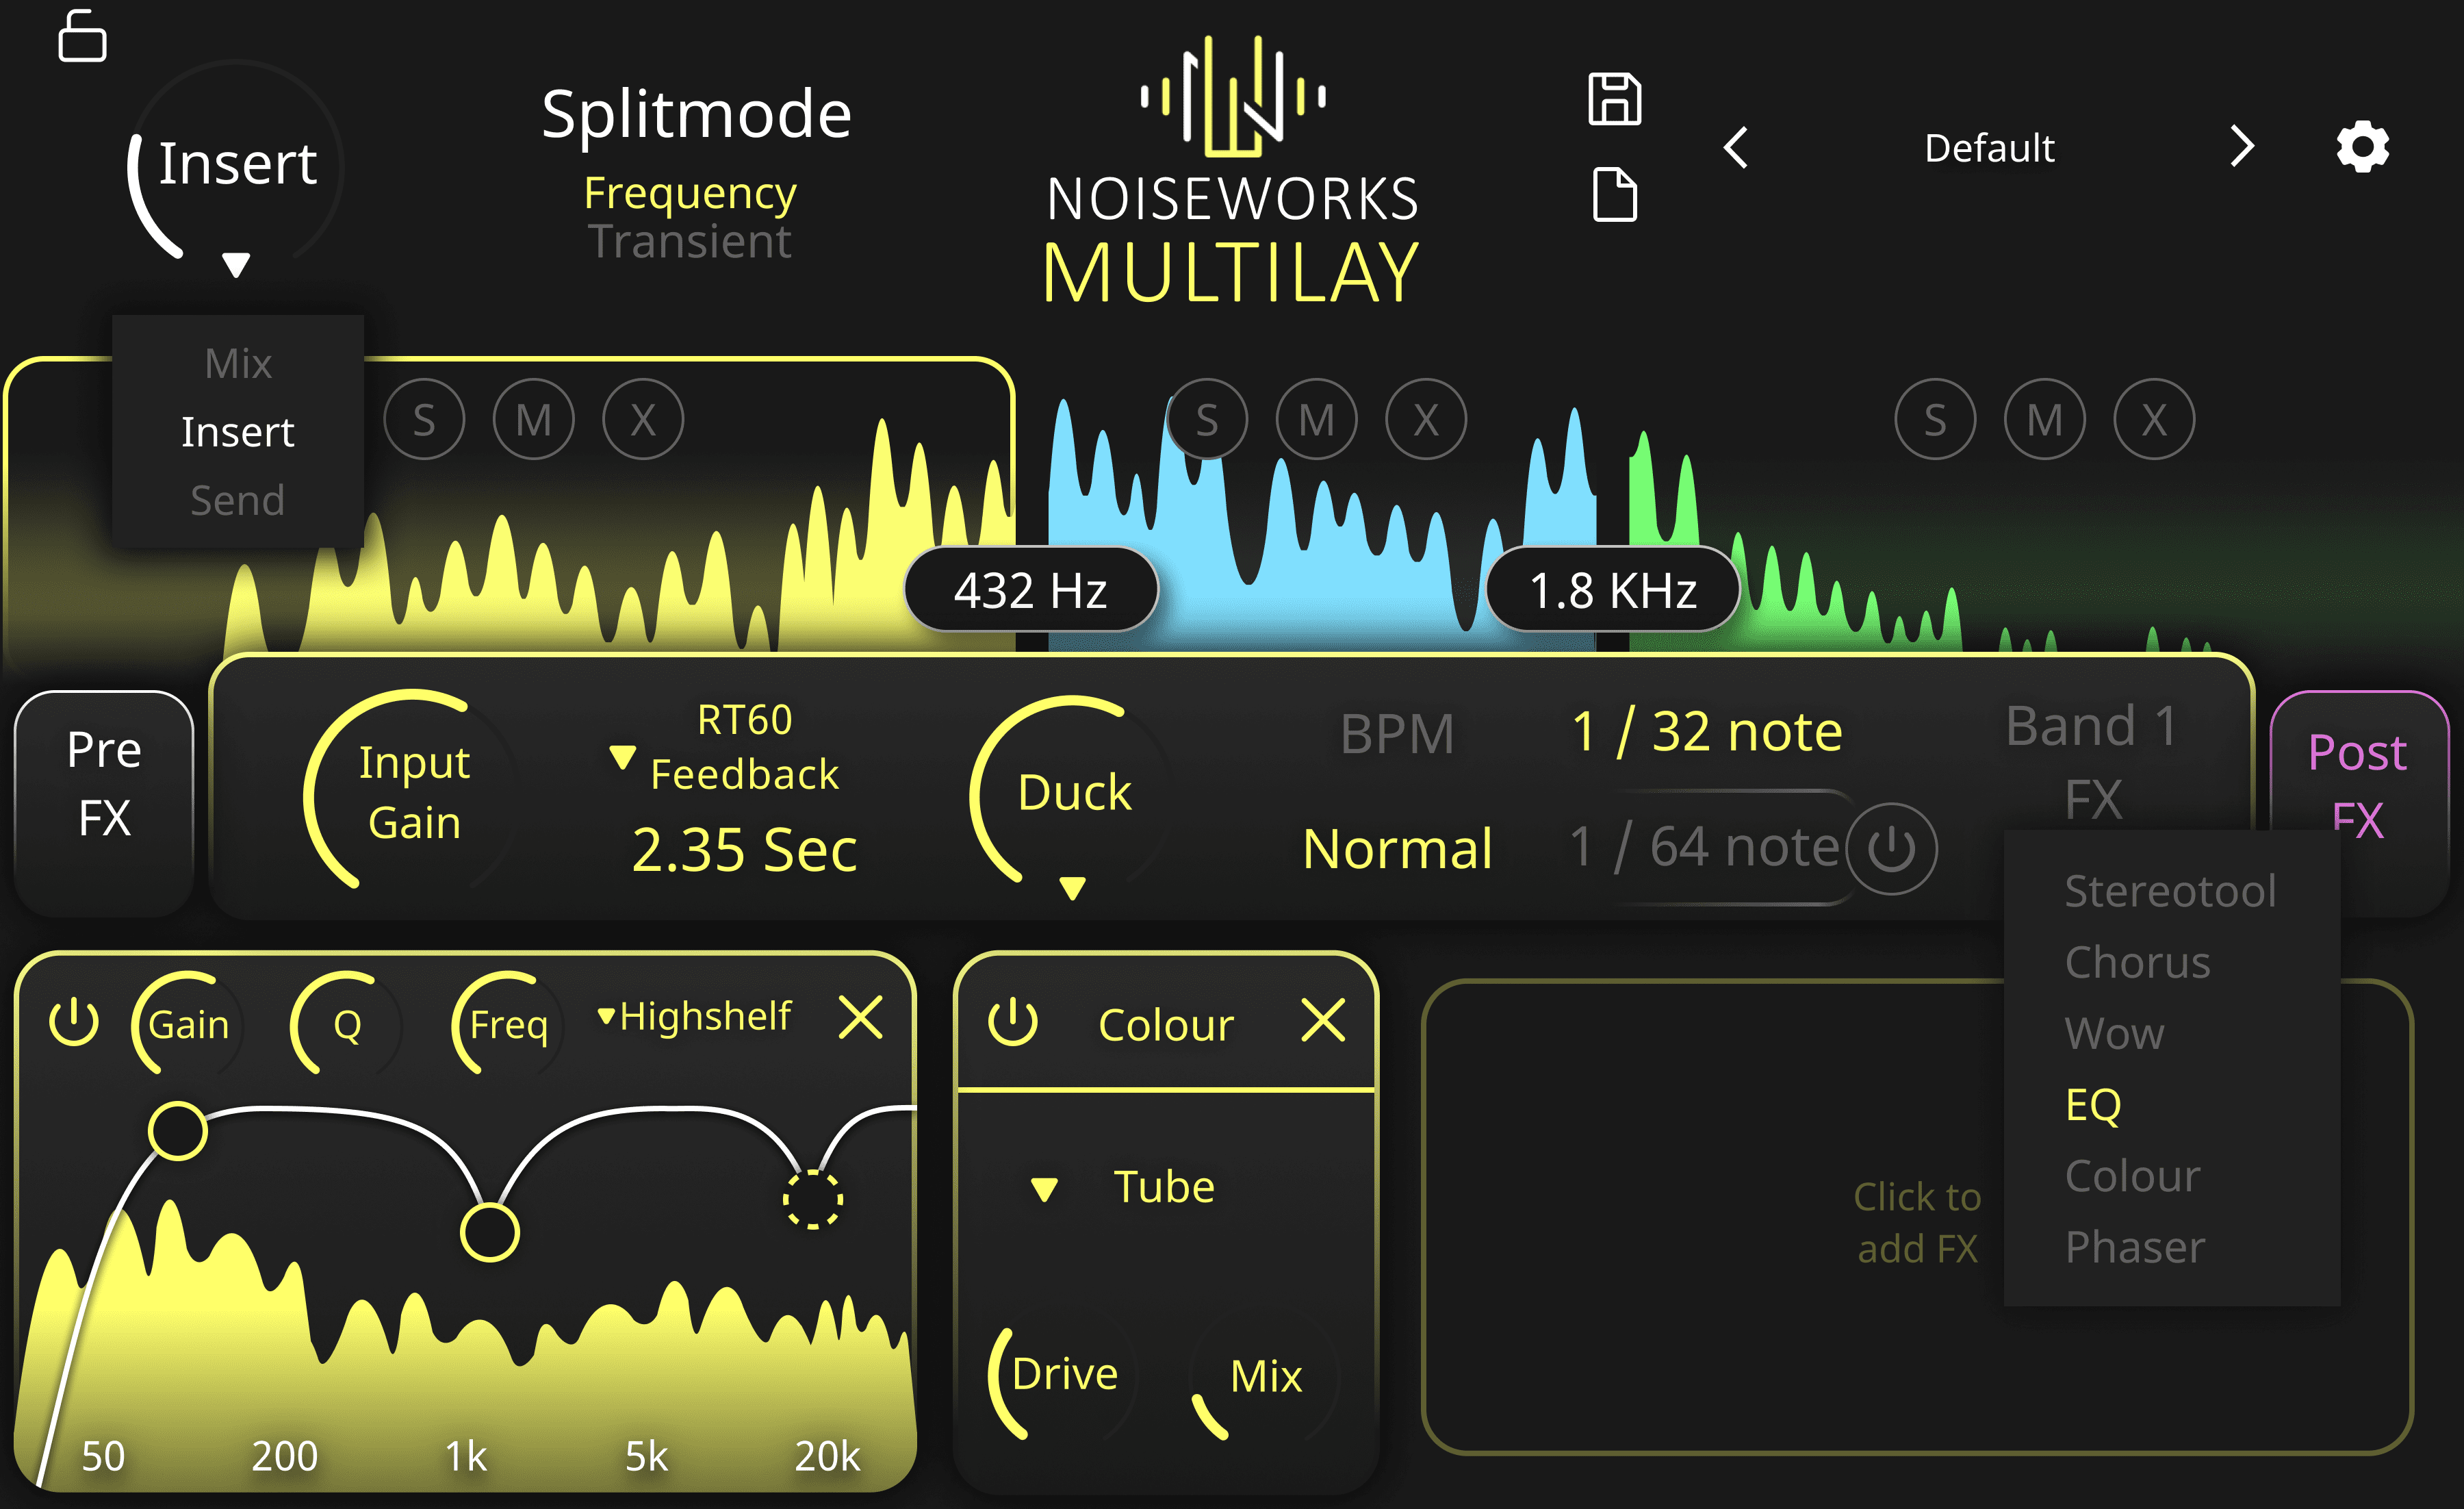Open the Default preset selector
The image size is (2464, 1509).
1989,148
